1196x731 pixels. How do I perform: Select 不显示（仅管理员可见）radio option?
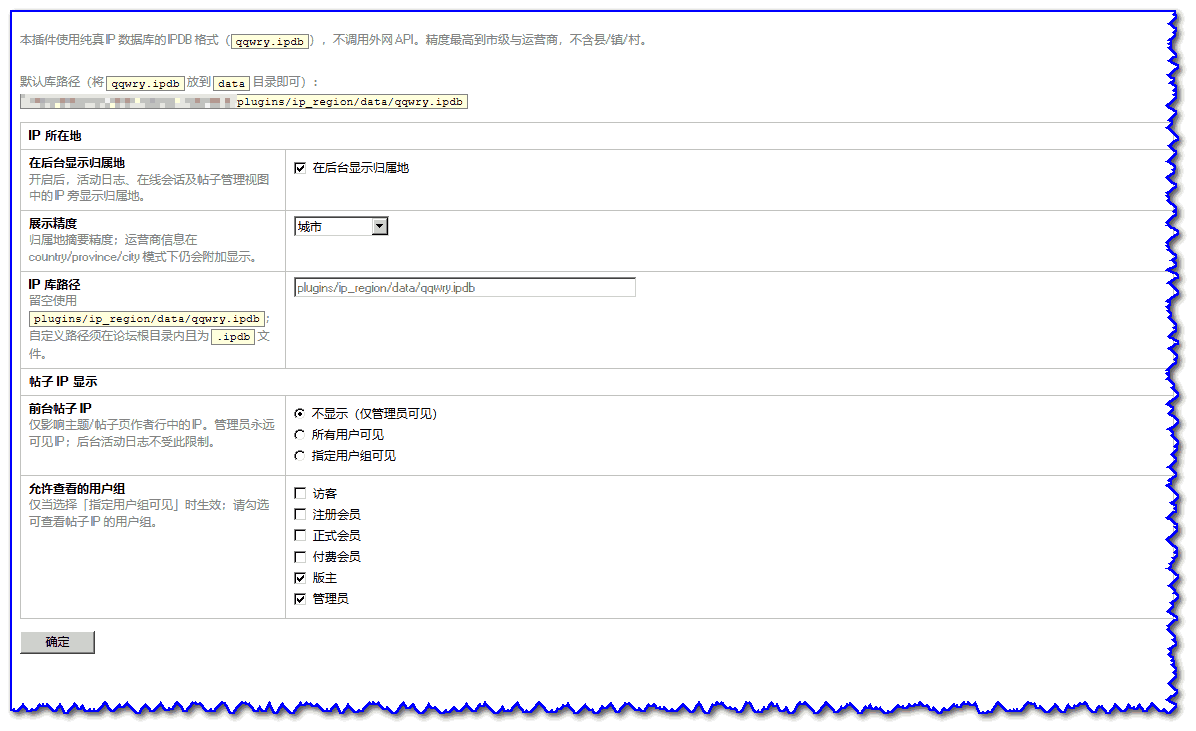coord(300,414)
